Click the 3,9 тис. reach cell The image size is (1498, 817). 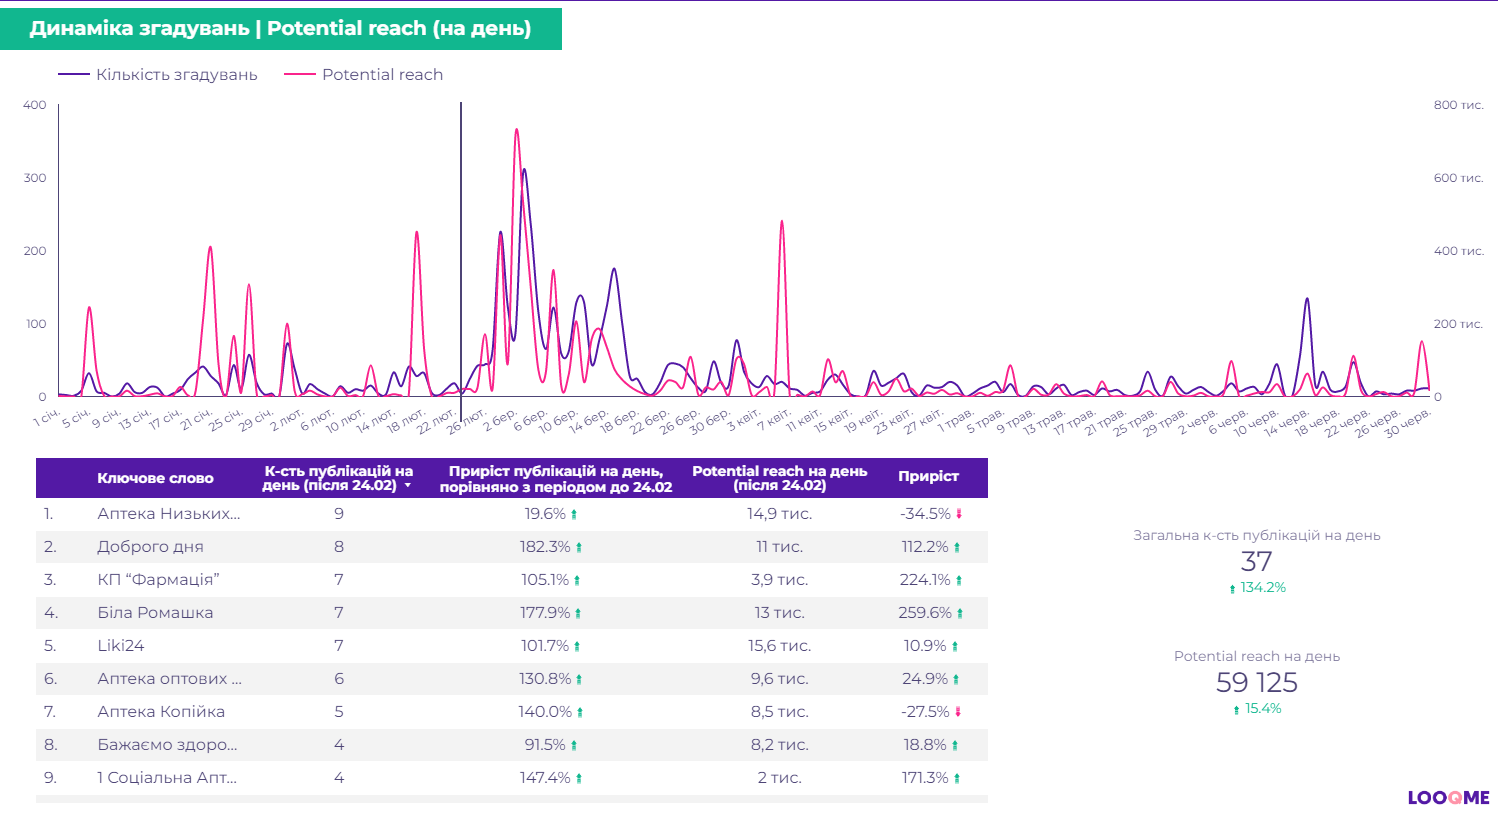point(779,580)
